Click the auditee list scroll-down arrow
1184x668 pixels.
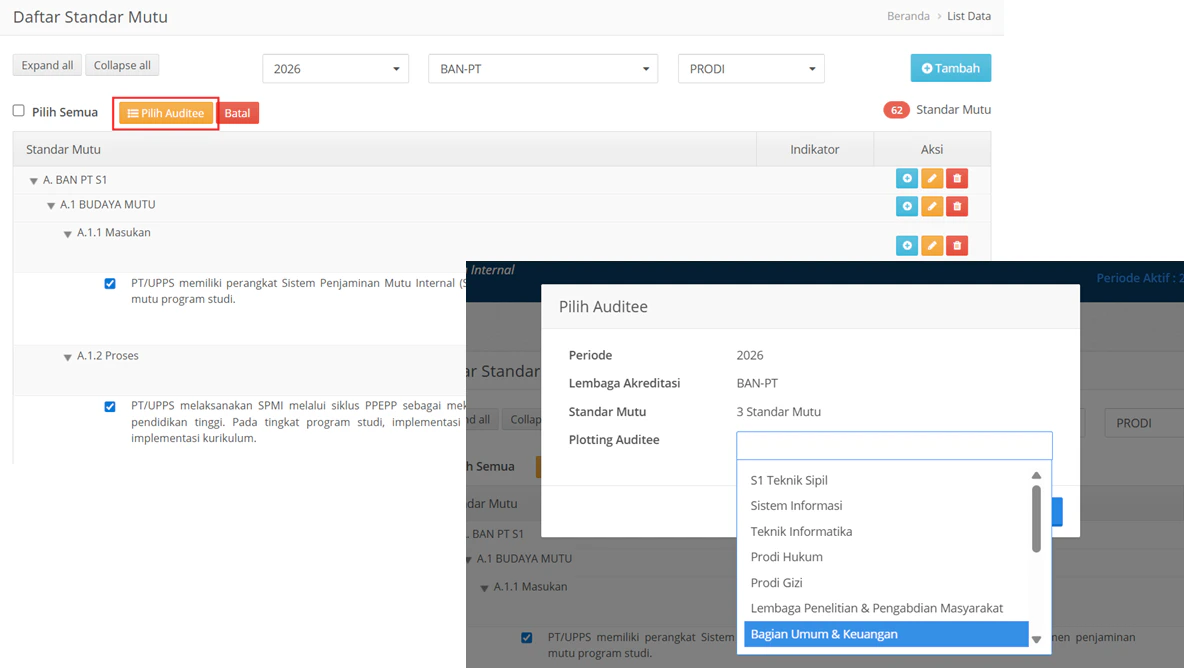pos(1036,639)
